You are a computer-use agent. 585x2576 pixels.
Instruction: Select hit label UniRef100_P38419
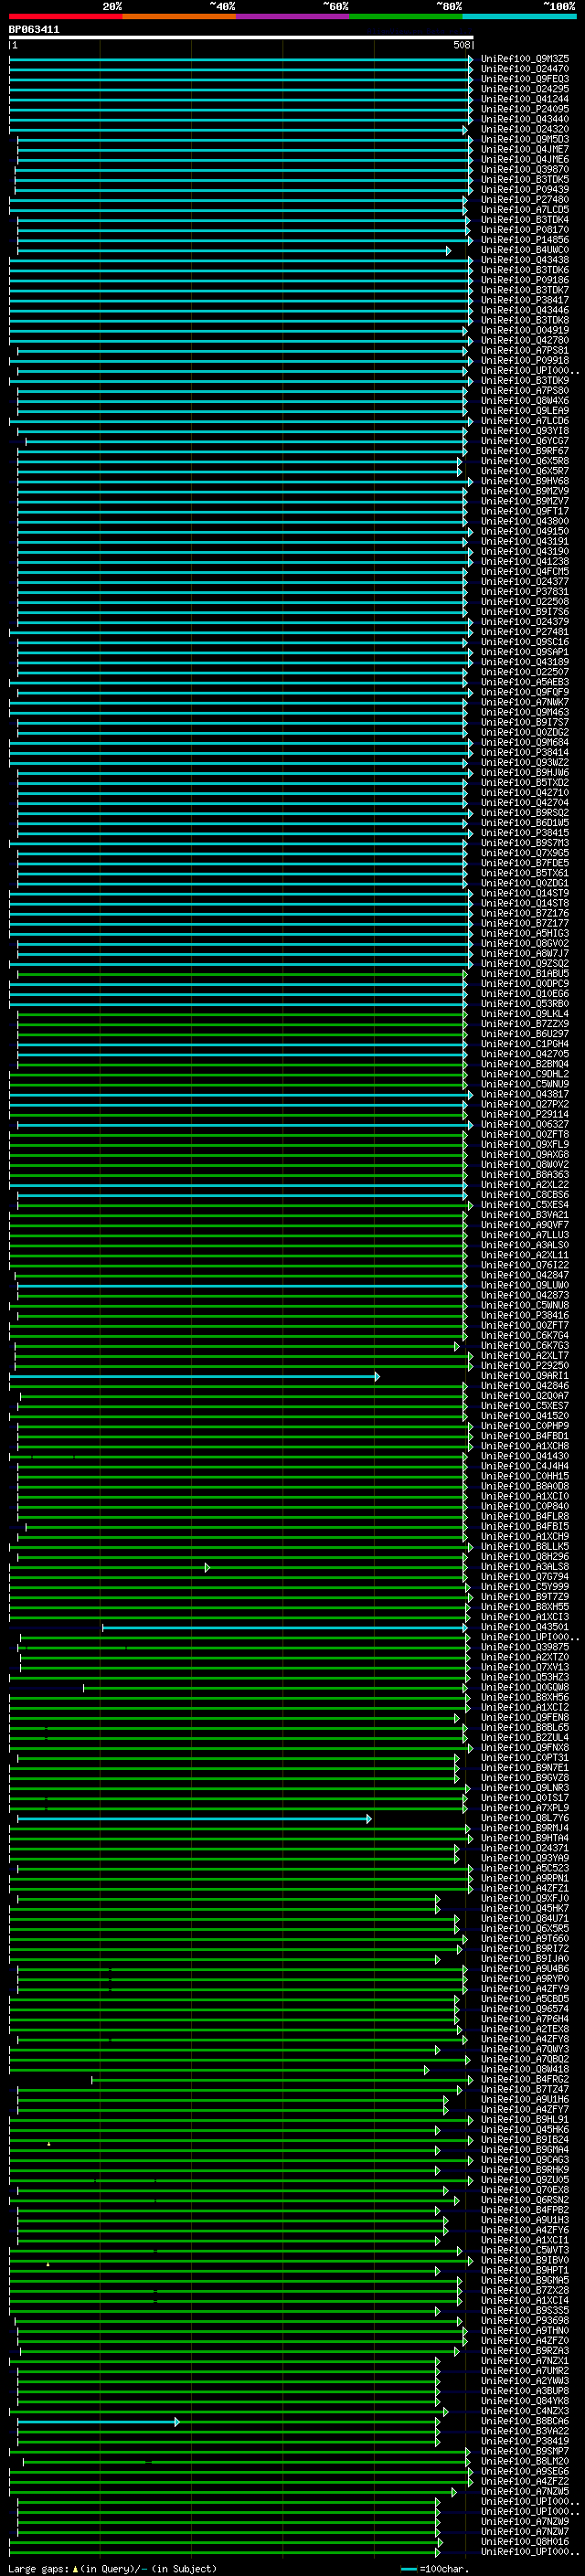click(525, 2441)
